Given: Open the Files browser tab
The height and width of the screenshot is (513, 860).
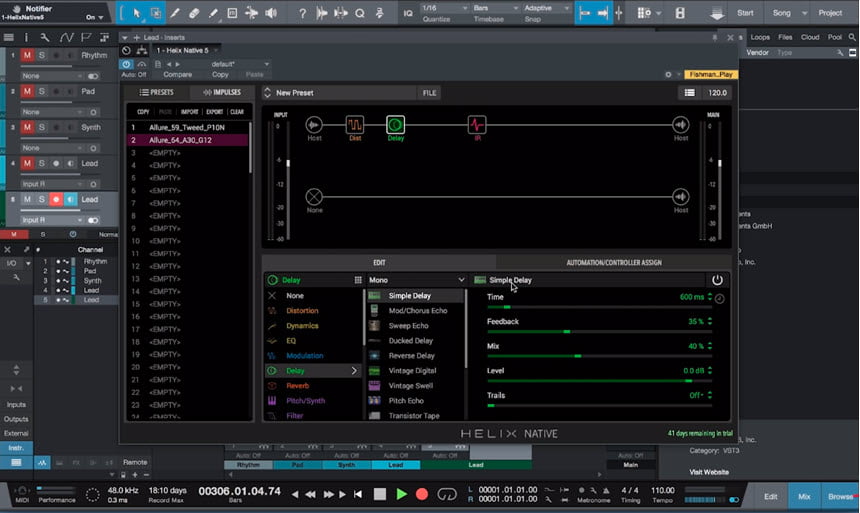Looking at the screenshot, I should [x=785, y=37].
